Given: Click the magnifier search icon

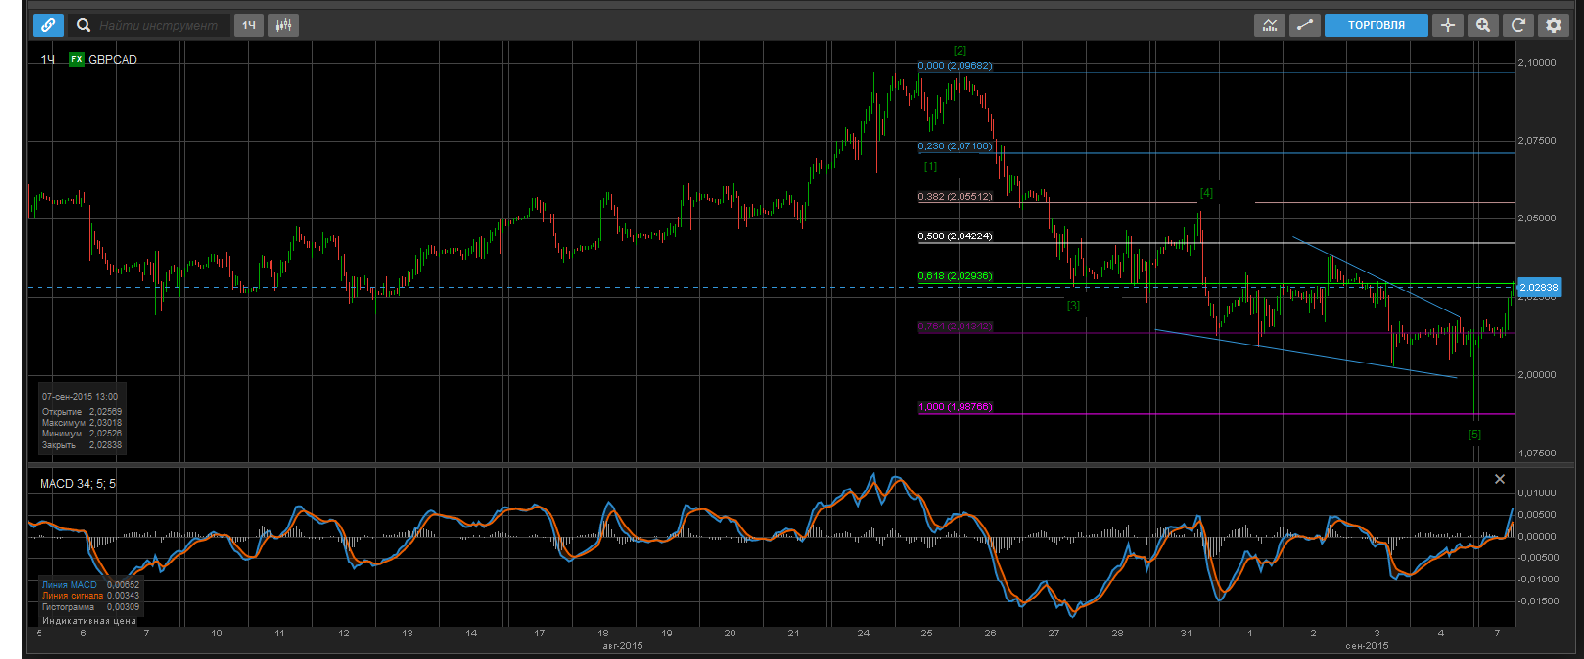Looking at the screenshot, I should point(84,25).
